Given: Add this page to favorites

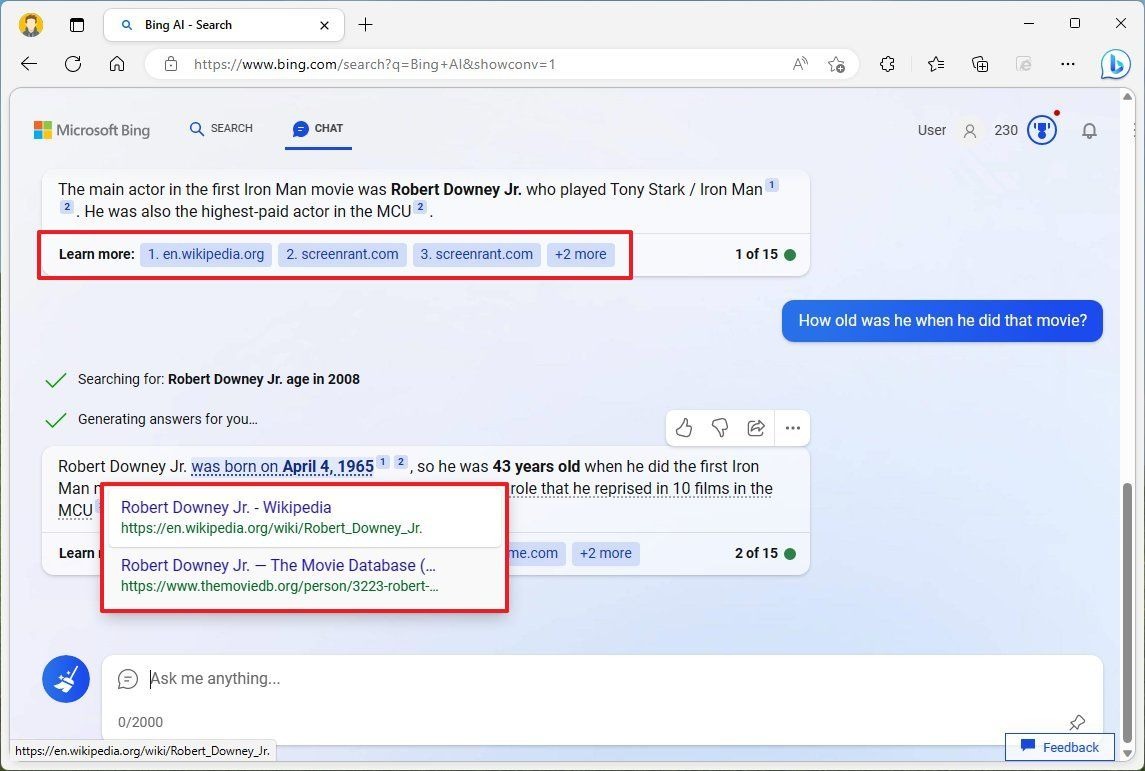Looking at the screenshot, I should click(837, 64).
